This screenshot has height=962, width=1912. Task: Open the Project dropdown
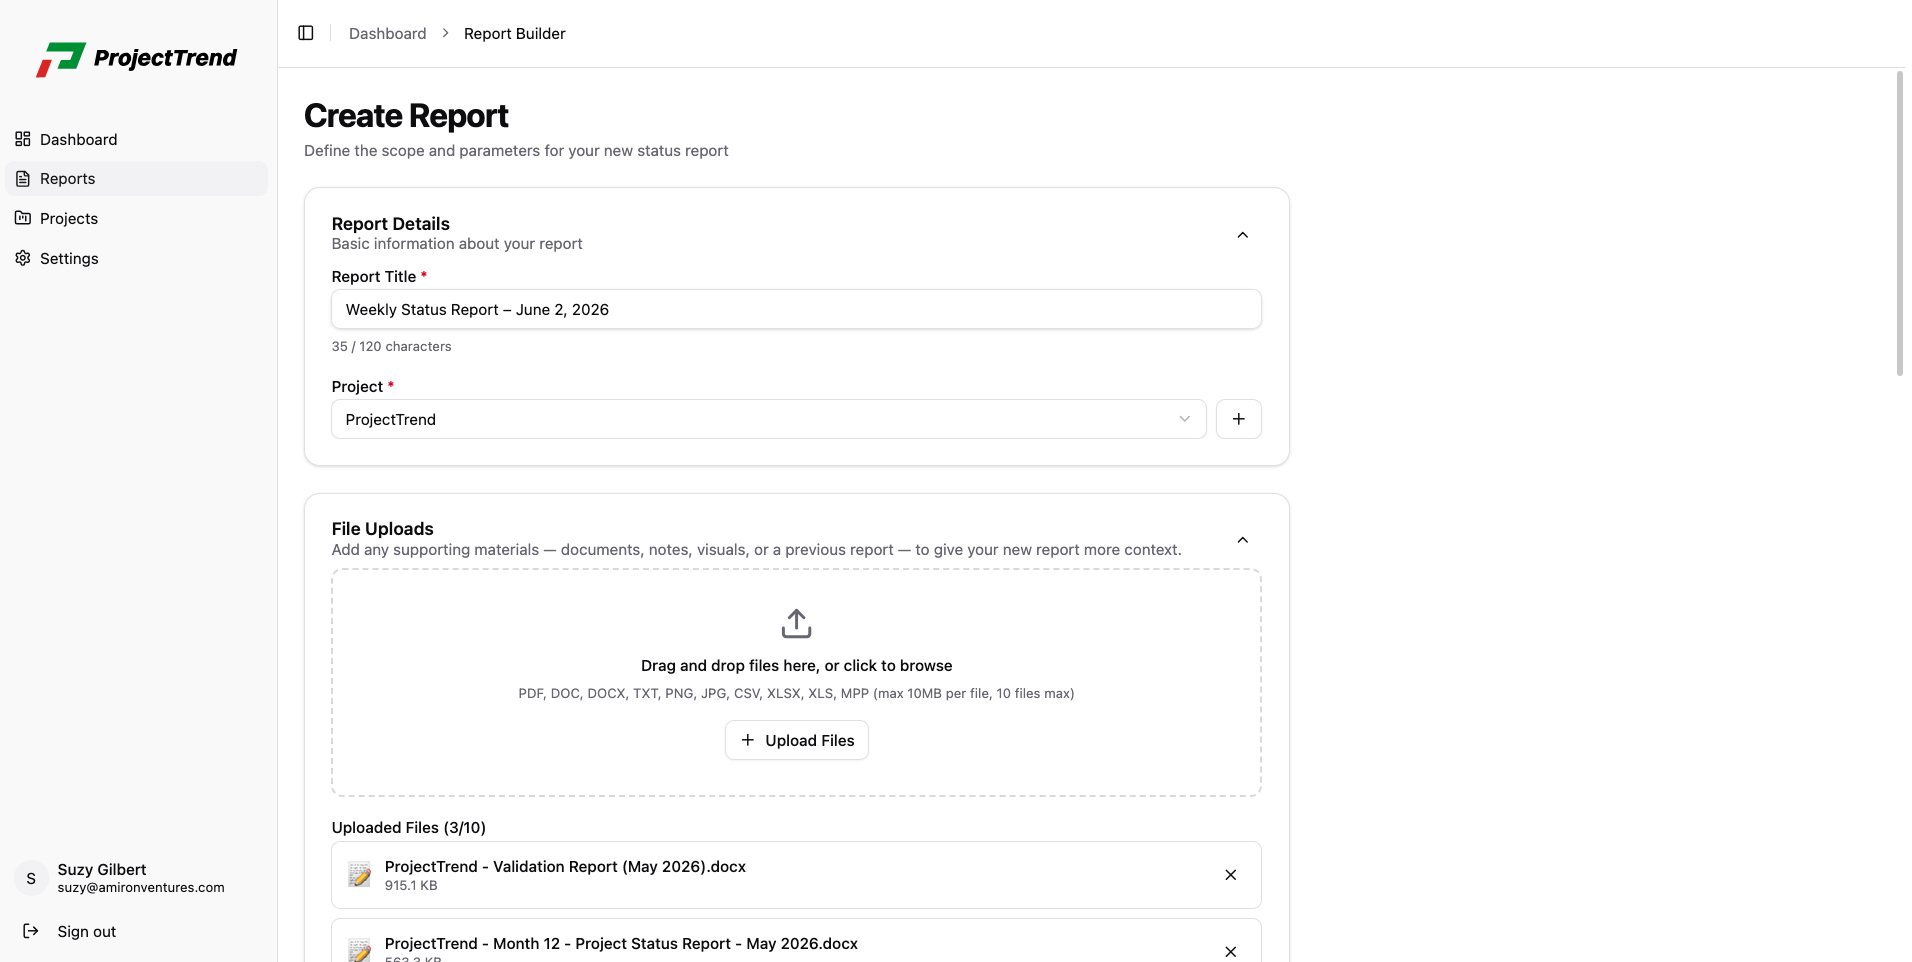[768, 419]
